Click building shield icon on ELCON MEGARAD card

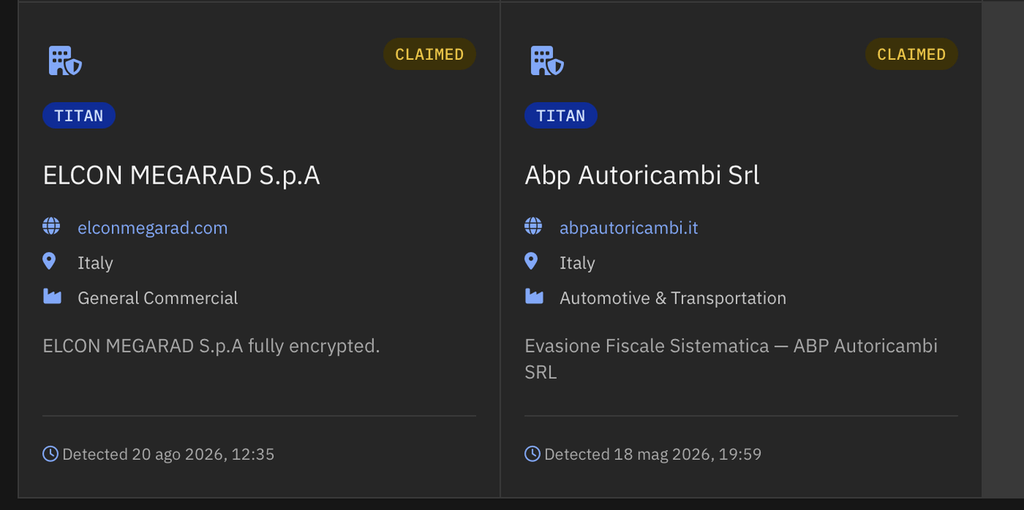(x=65, y=61)
